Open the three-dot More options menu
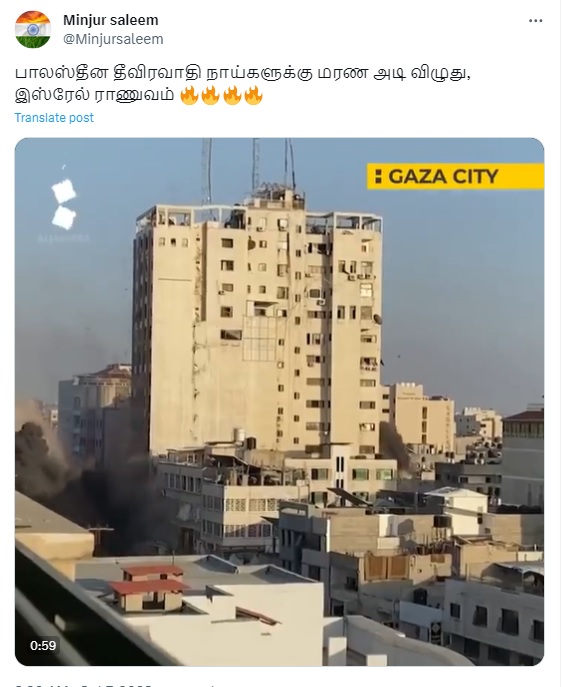 pos(535,21)
